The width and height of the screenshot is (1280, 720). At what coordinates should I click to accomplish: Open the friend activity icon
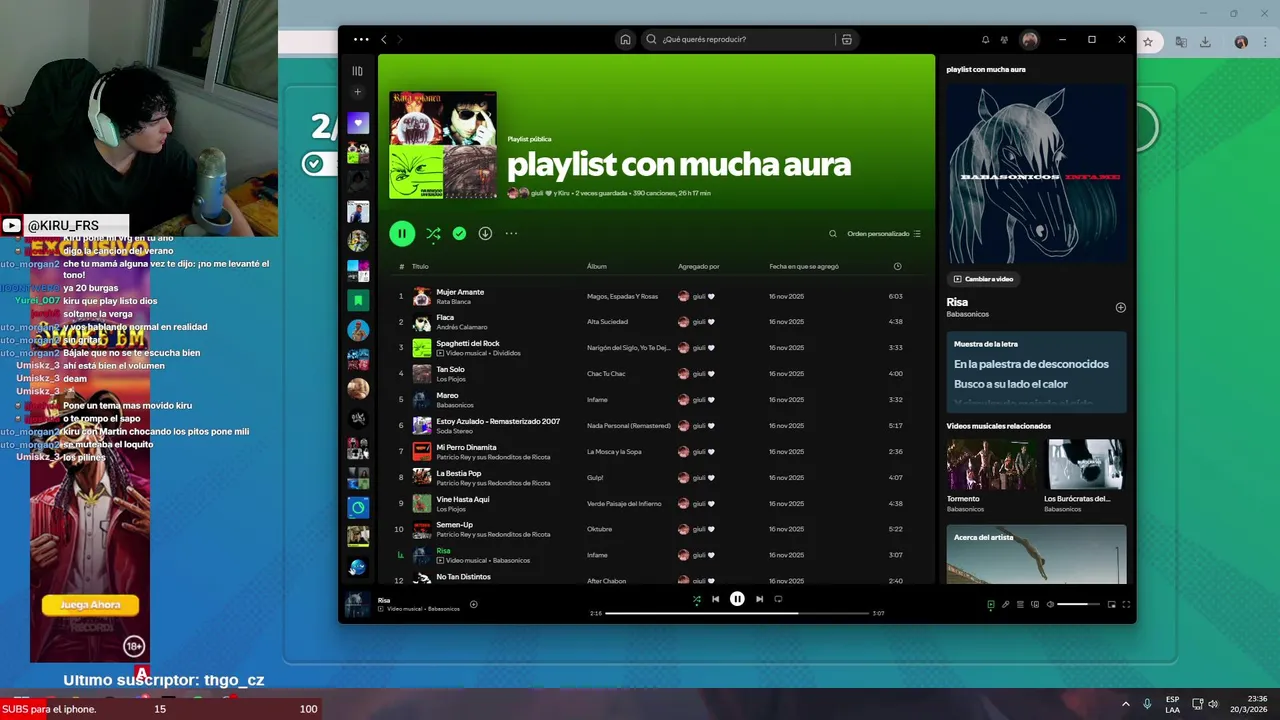pyautogui.click(x=1005, y=40)
